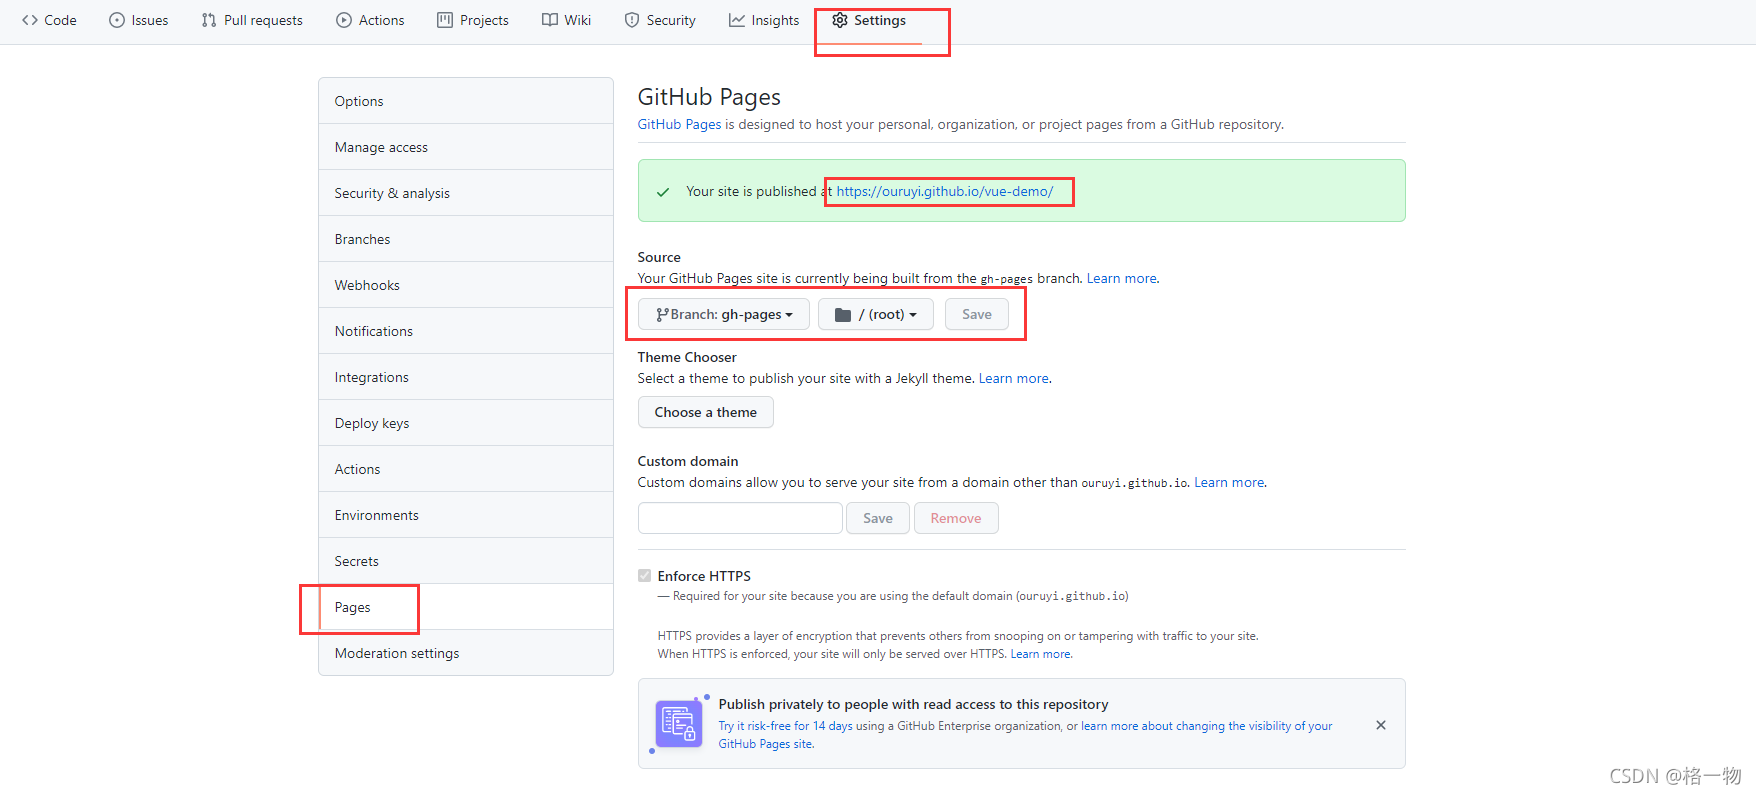
Task: Open the repository Actions tab
Action: [x=370, y=20]
